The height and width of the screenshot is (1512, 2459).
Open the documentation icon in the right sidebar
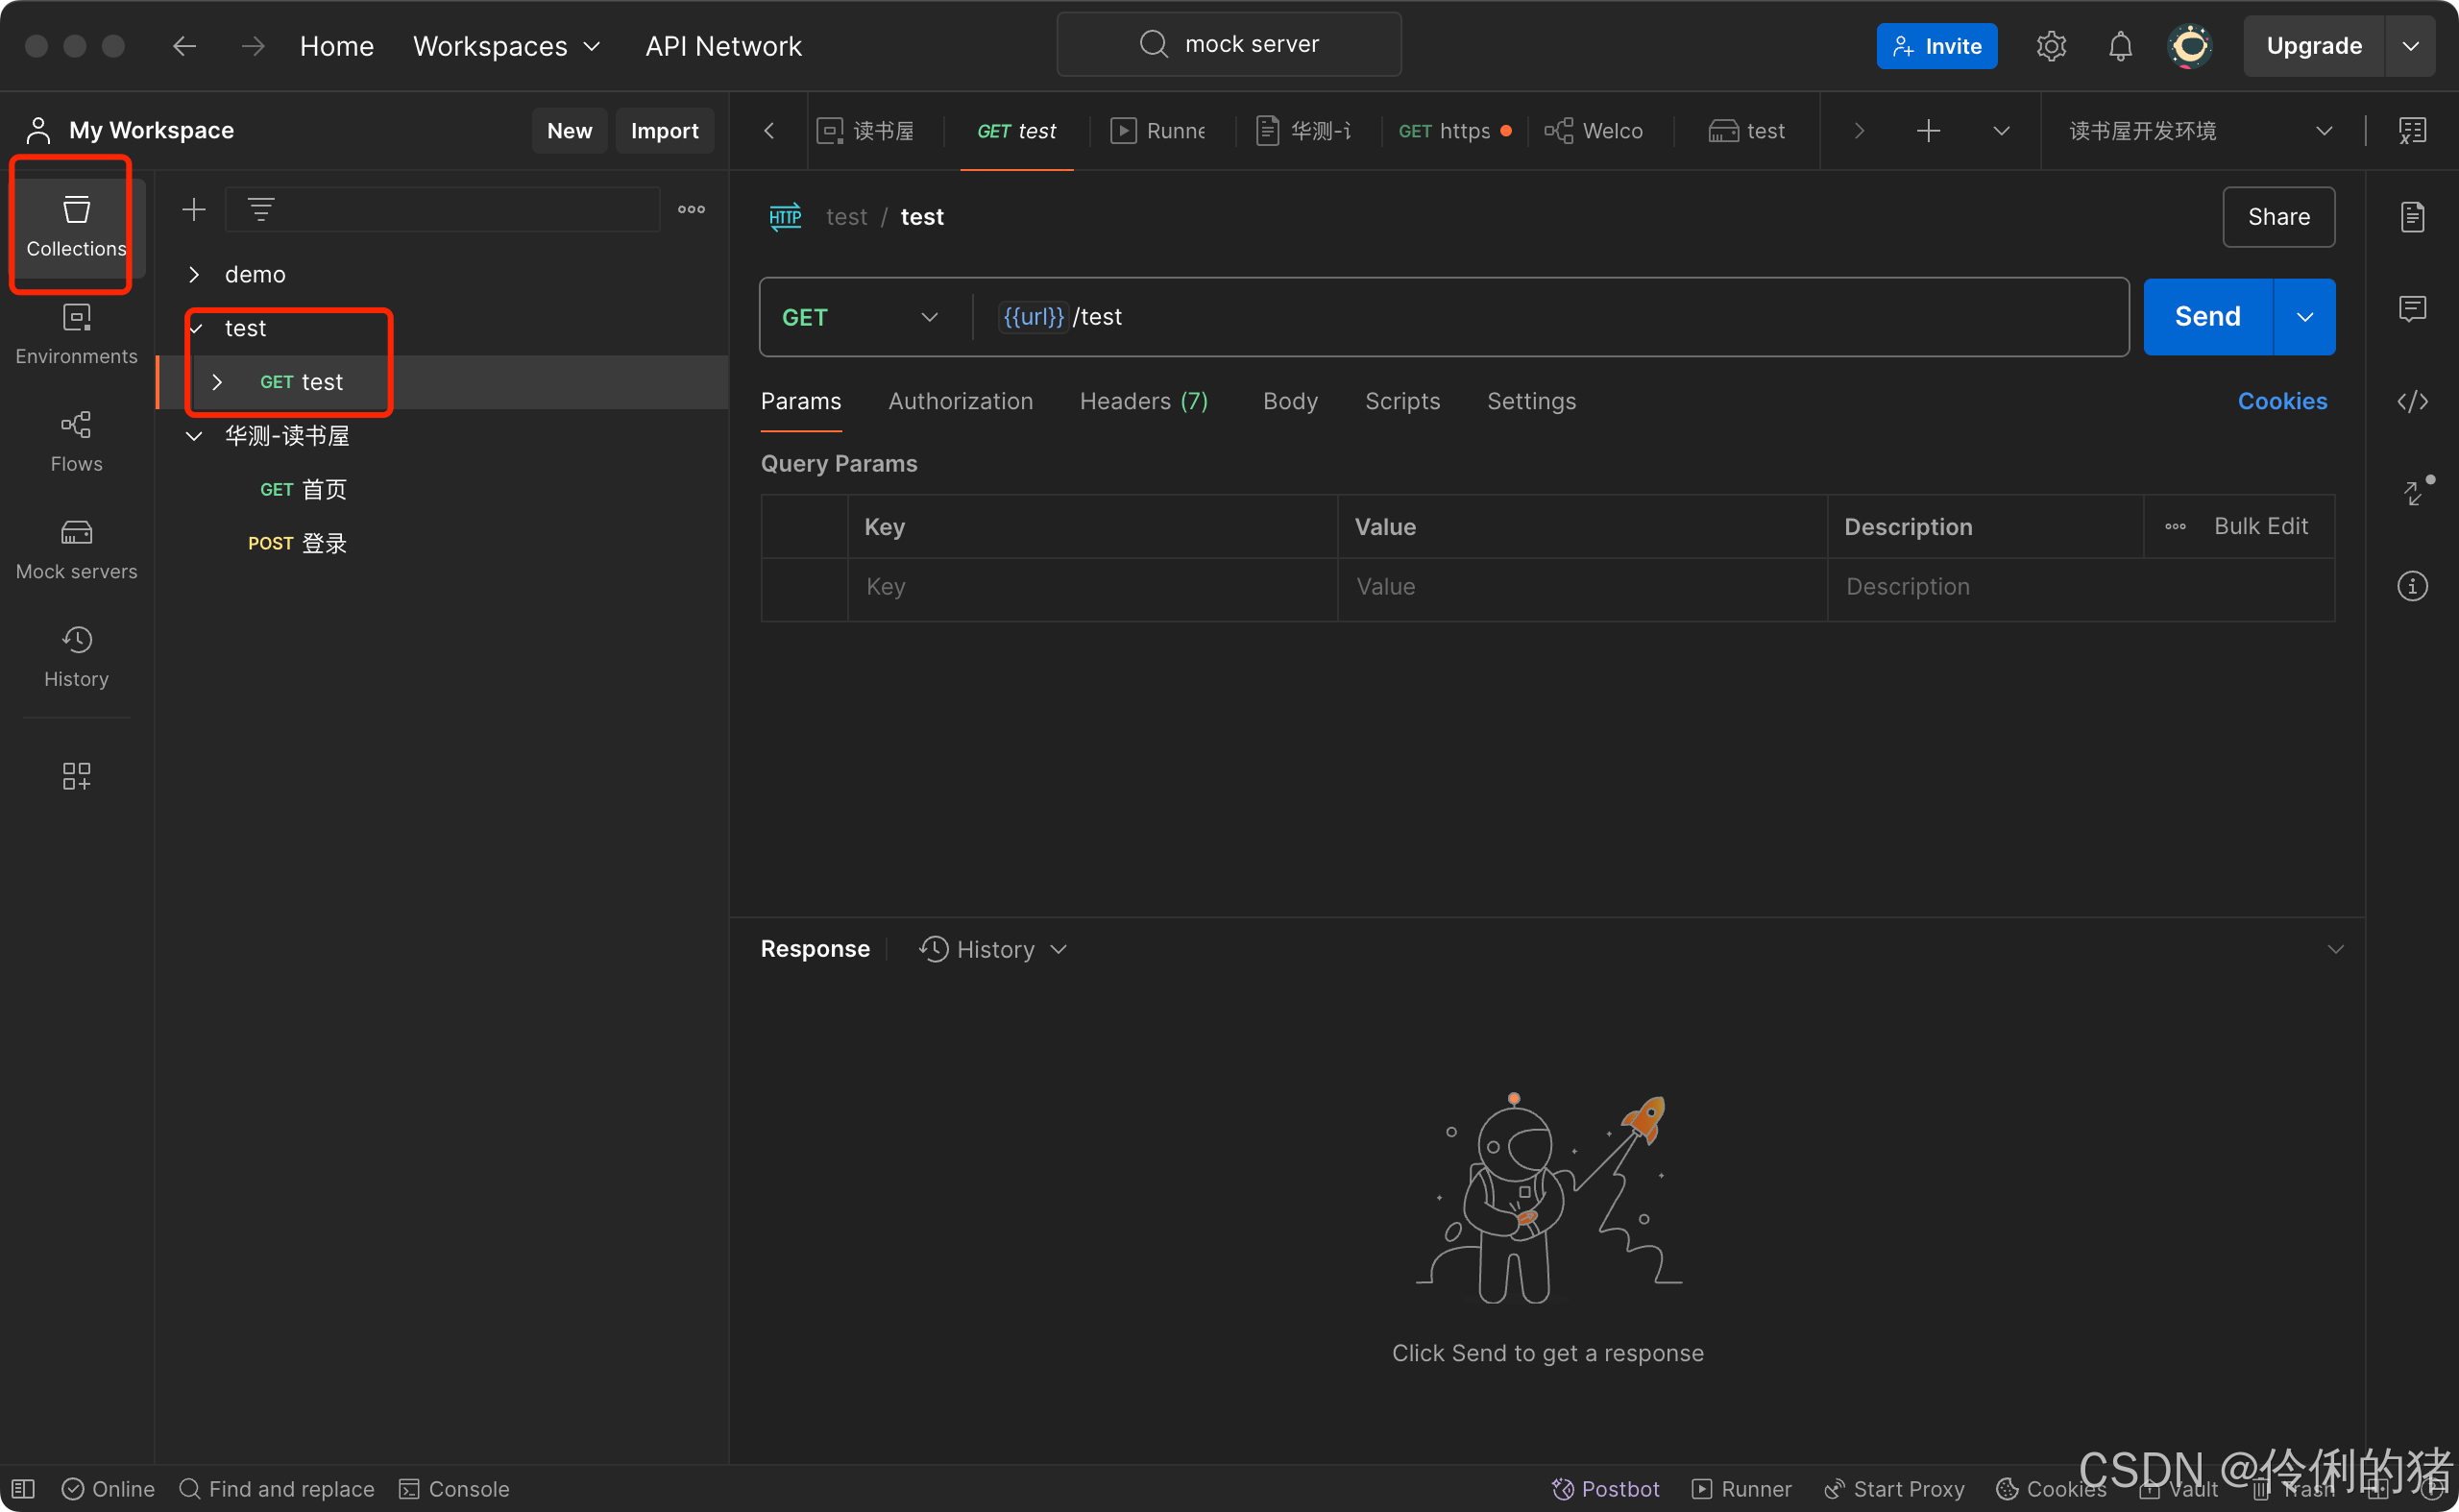pos(2411,216)
